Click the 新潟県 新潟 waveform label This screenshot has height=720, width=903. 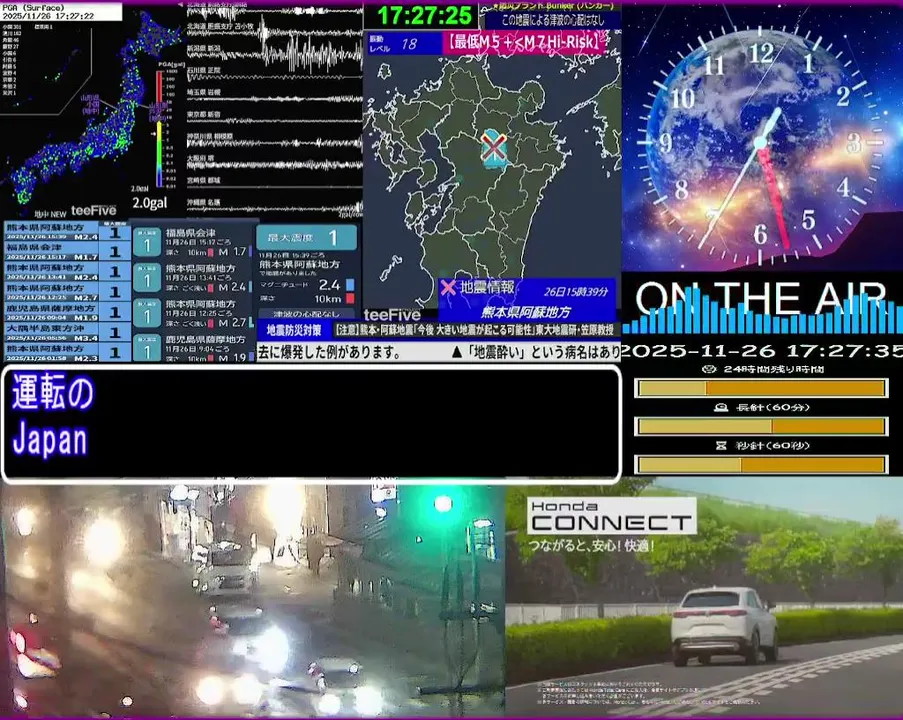pyautogui.click(x=203, y=48)
